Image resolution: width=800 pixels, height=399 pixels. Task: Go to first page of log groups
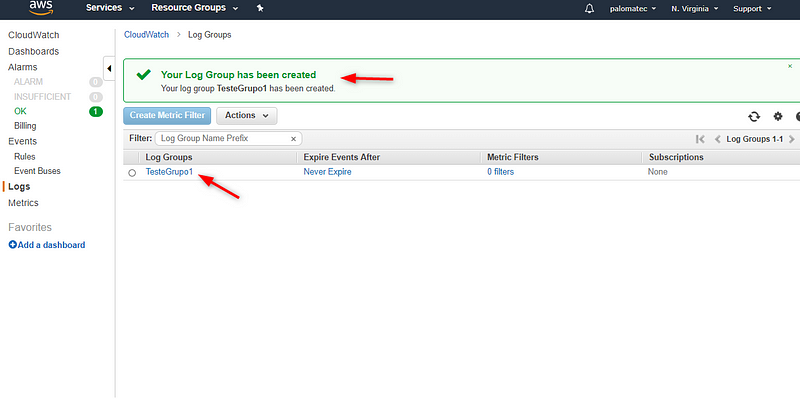click(700, 139)
